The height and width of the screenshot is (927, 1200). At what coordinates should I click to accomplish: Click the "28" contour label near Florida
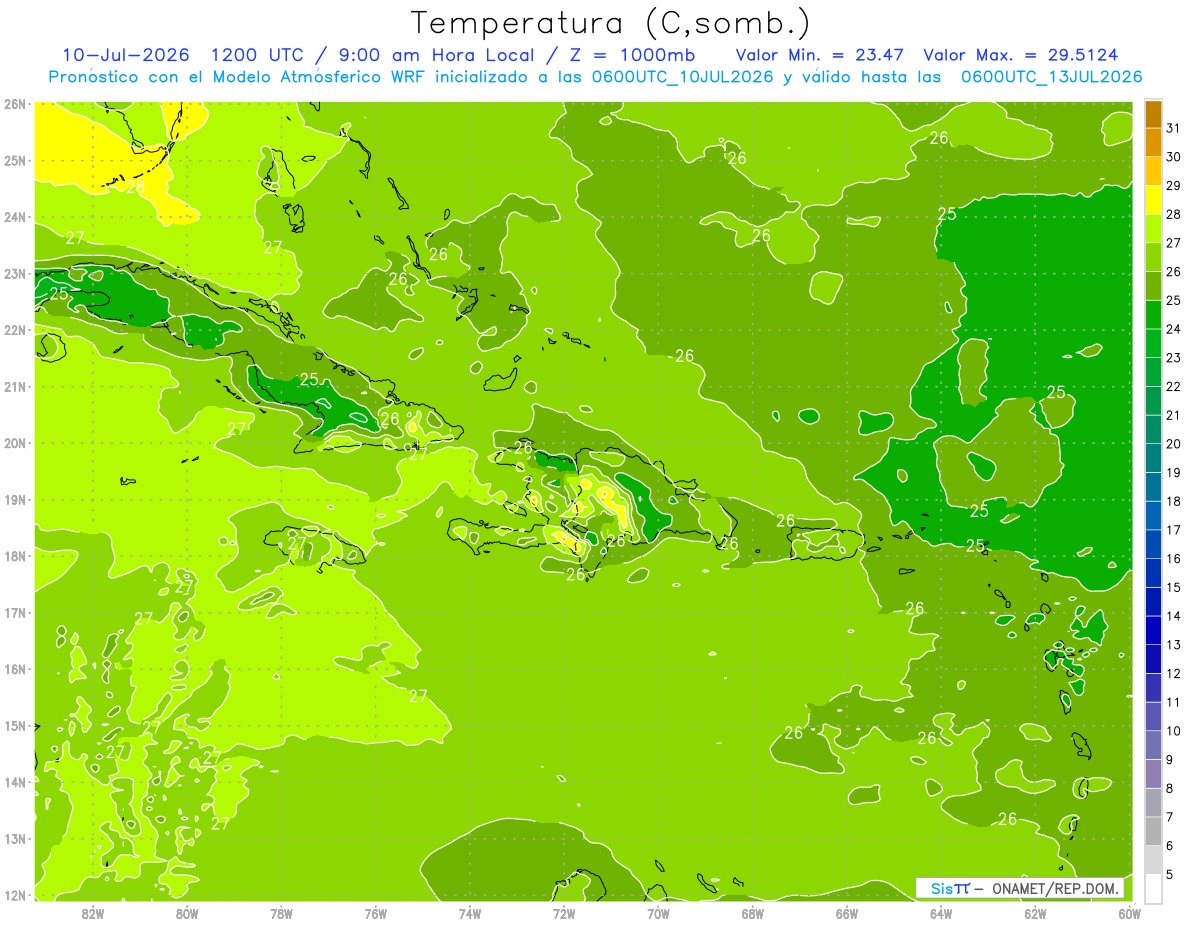136,186
